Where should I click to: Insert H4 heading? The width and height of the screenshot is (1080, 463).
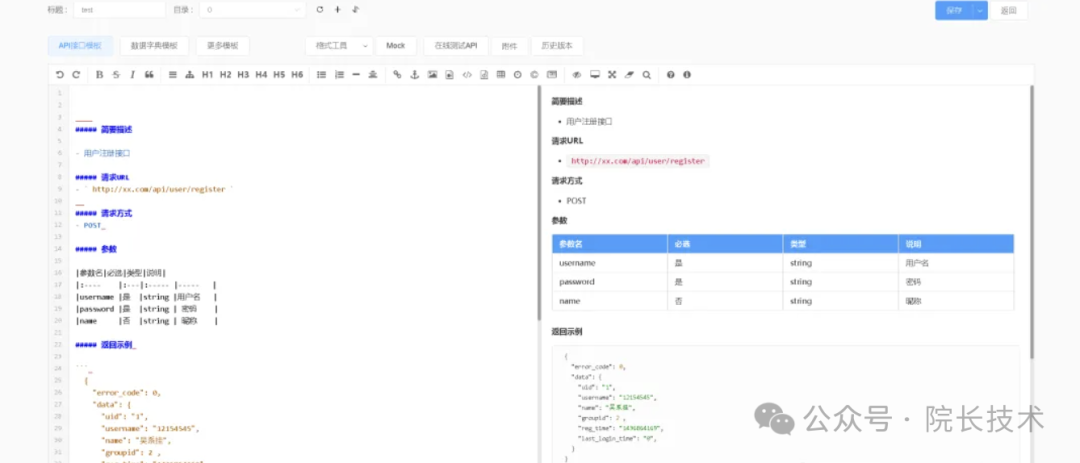pos(261,74)
